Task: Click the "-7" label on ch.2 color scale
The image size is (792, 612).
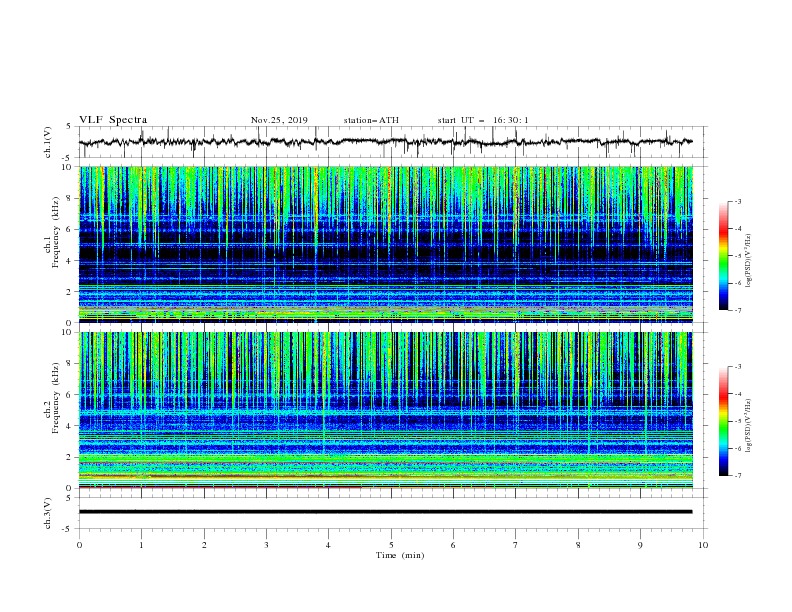Action: tap(737, 475)
